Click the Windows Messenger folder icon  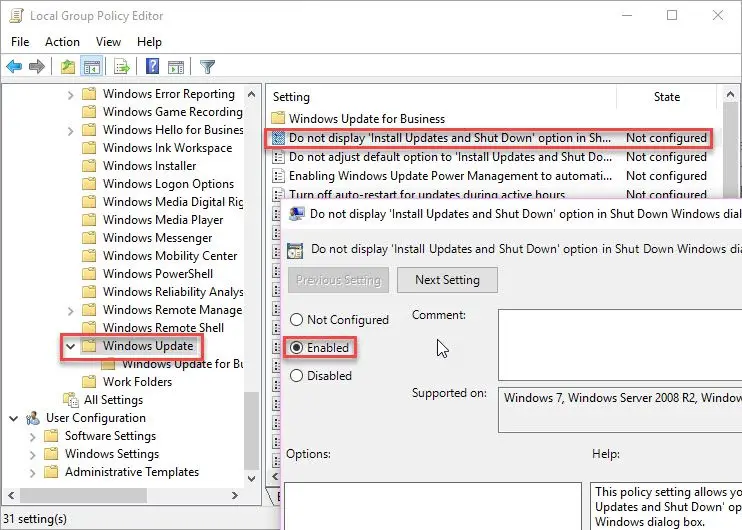click(x=89, y=238)
